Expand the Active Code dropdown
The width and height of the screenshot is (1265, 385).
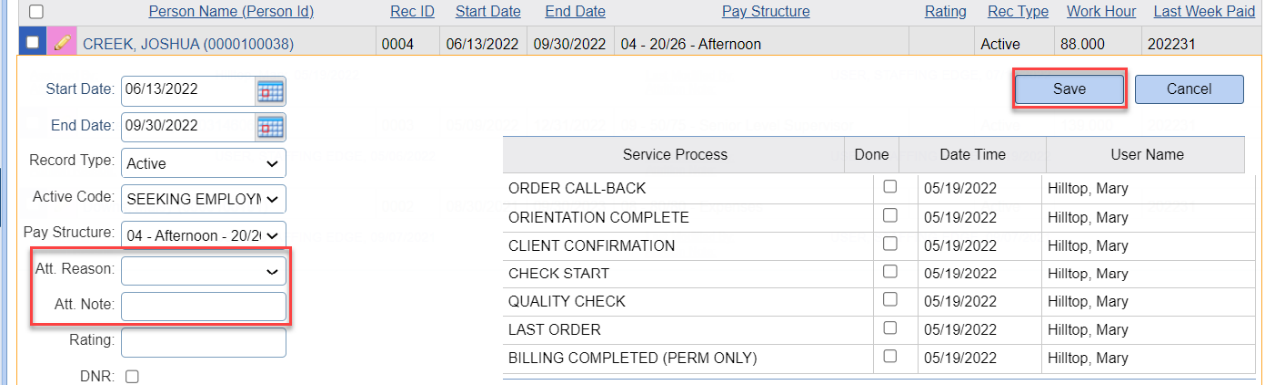[x=204, y=199]
